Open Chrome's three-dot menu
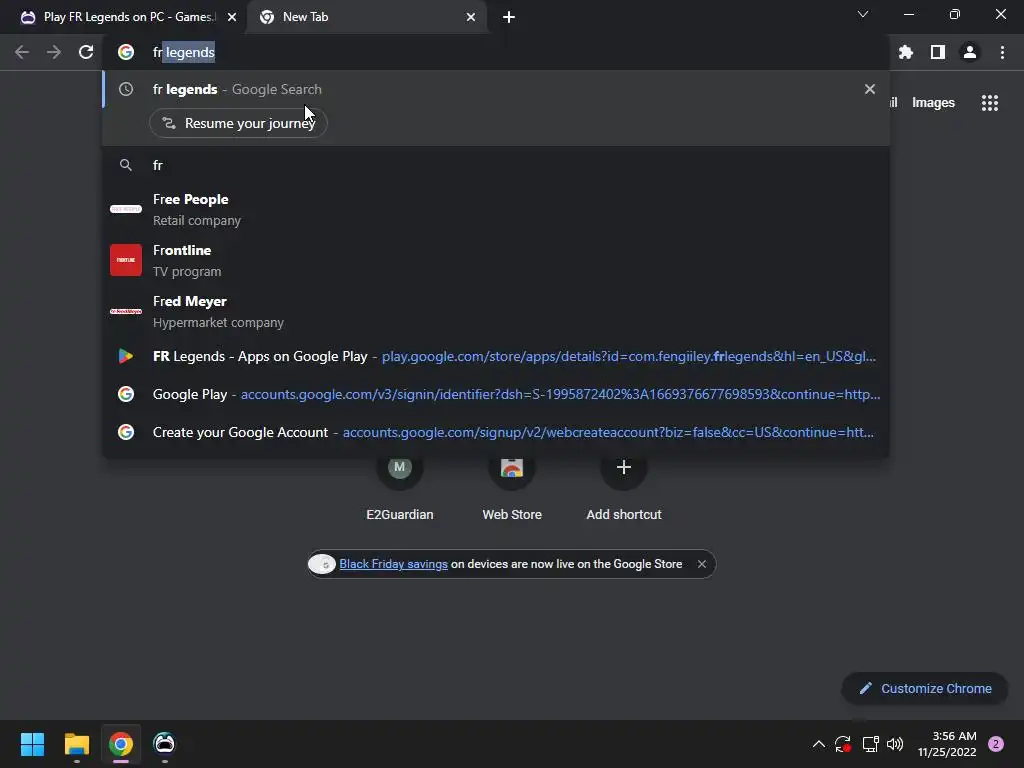The height and width of the screenshot is (768, 1024). coord(1002,52)
